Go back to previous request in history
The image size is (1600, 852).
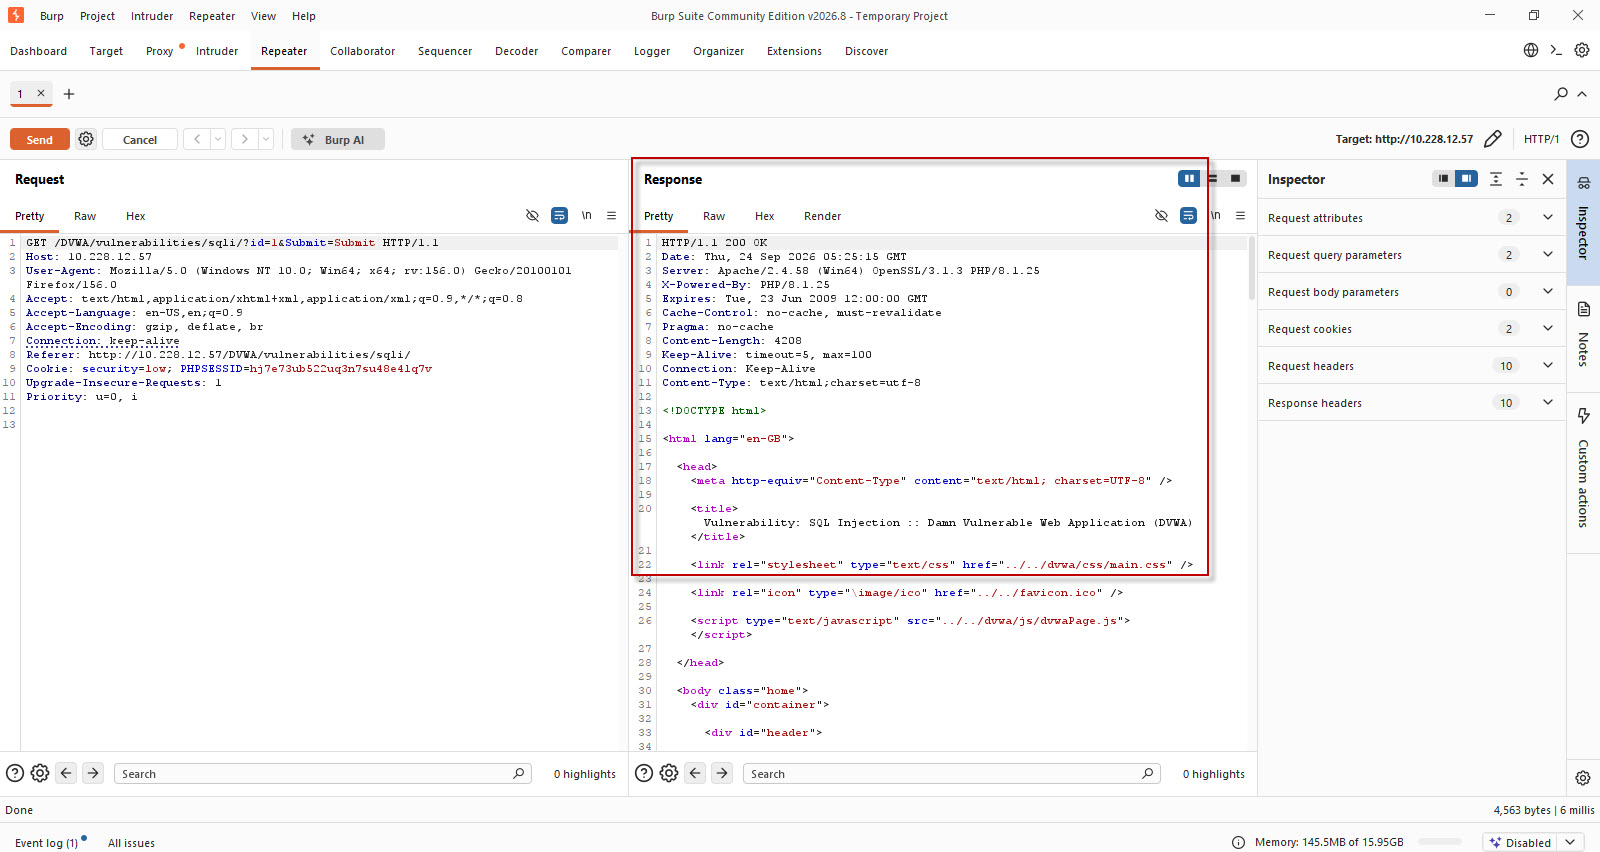(197, 139)
